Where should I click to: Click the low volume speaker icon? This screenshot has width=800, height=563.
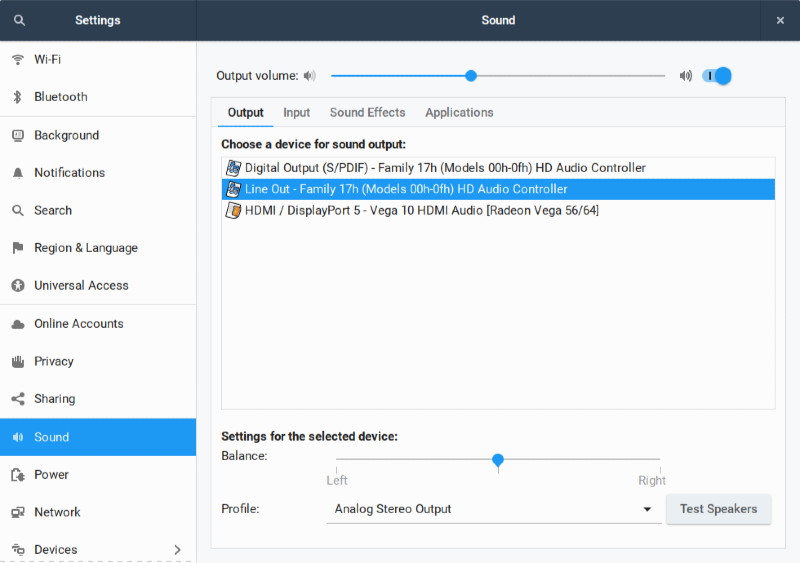pos(310,76)
